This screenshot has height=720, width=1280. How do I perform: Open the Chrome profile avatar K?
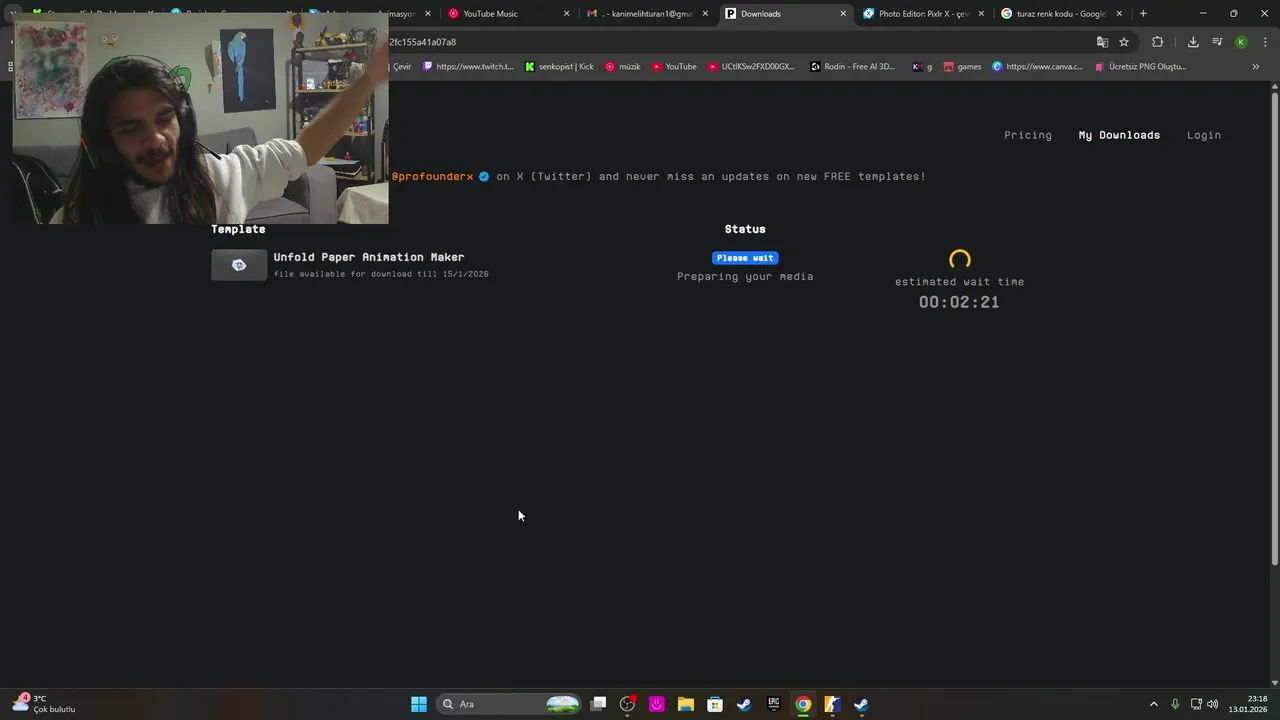click(x=1241, y=42)
